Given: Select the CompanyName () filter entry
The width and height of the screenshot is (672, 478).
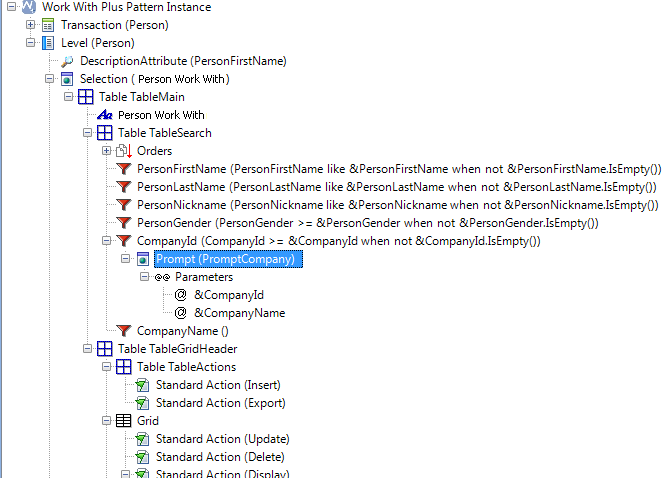Looking at the screenshot, I should click(182, 330).
